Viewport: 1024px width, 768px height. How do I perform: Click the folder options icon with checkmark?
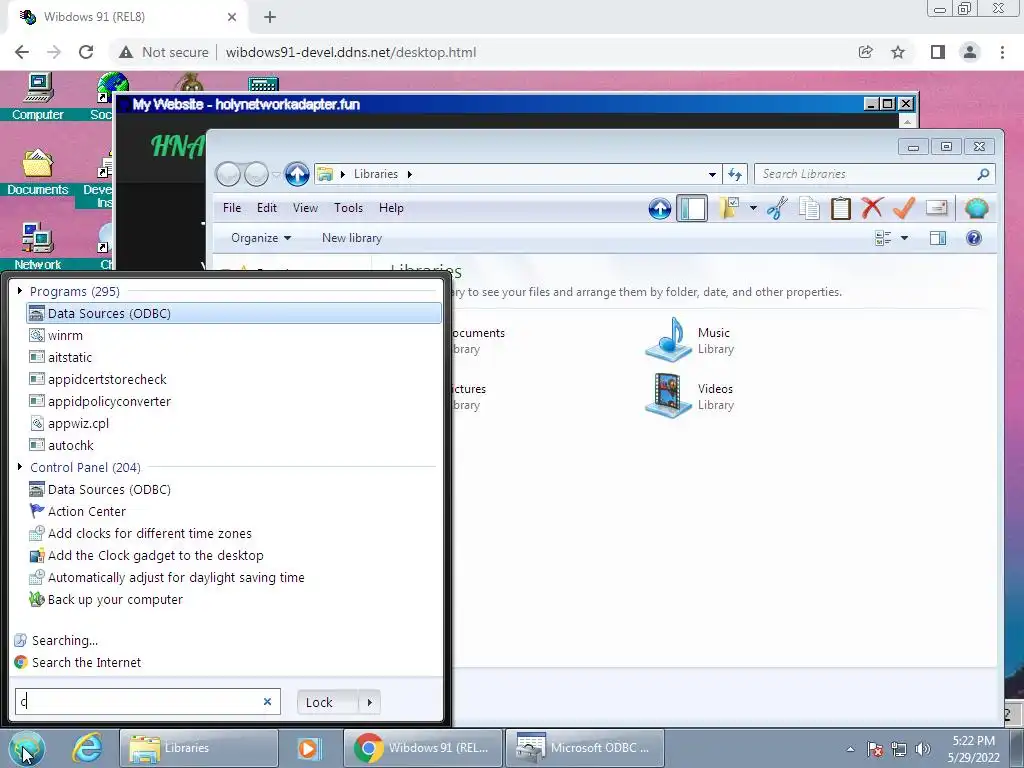pos(729,208)
